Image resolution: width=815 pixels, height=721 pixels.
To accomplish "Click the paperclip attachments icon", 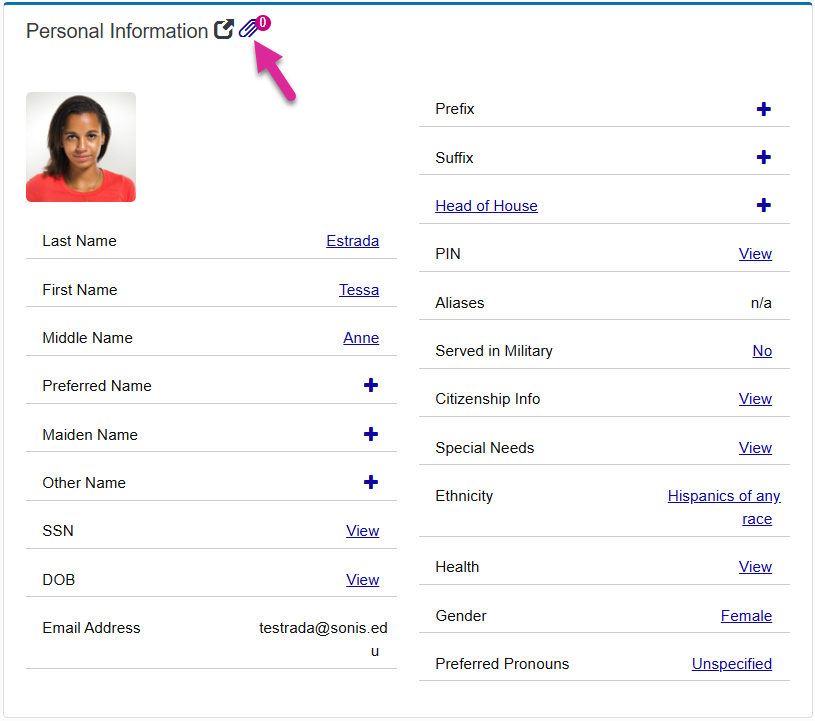I will point(249,29).
